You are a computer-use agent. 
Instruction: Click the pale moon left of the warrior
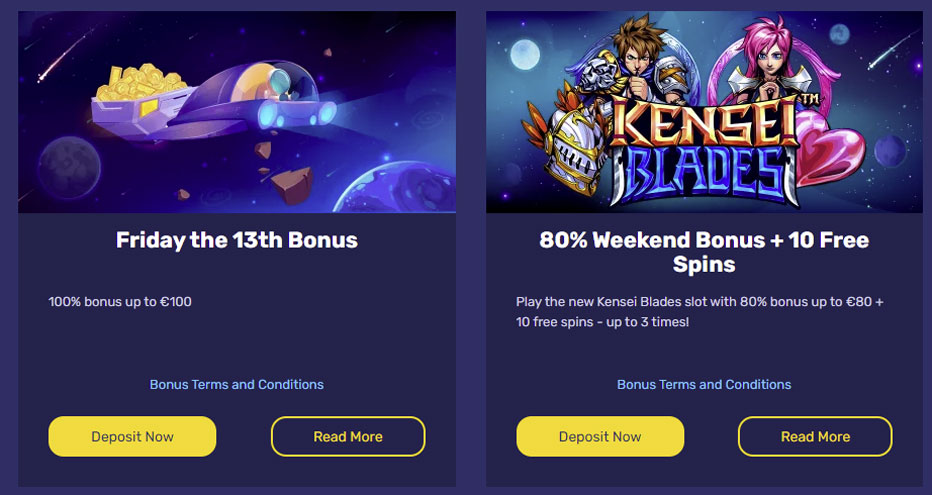[524, 55]
